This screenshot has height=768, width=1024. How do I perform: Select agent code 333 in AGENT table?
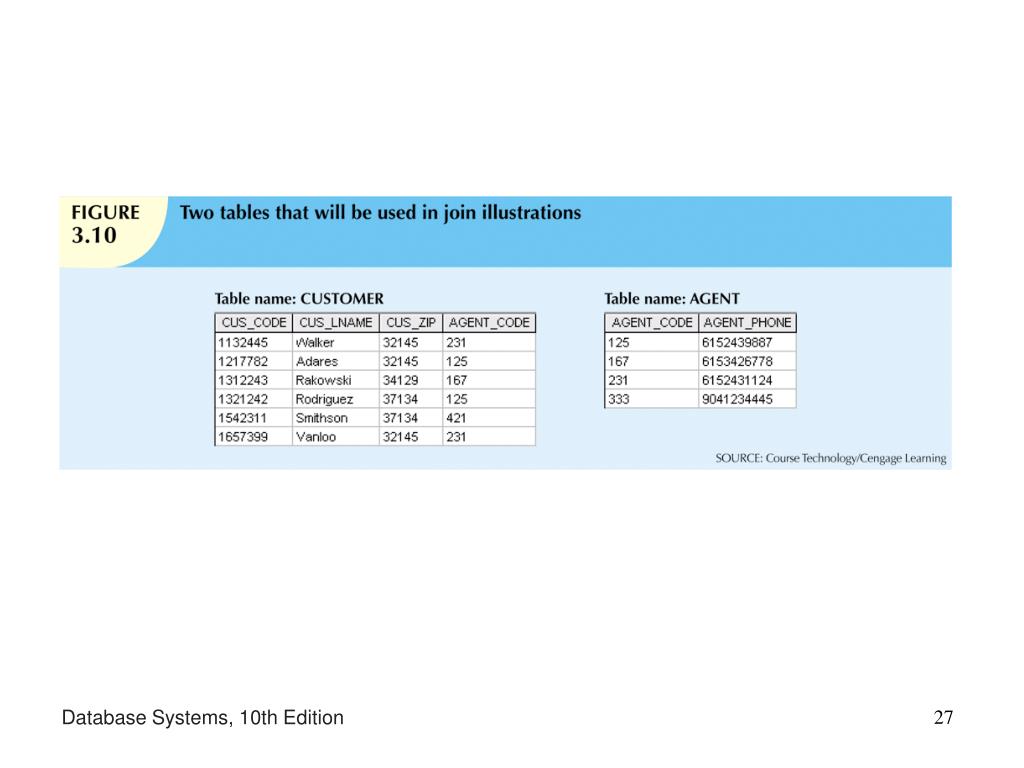pos(652,399)
